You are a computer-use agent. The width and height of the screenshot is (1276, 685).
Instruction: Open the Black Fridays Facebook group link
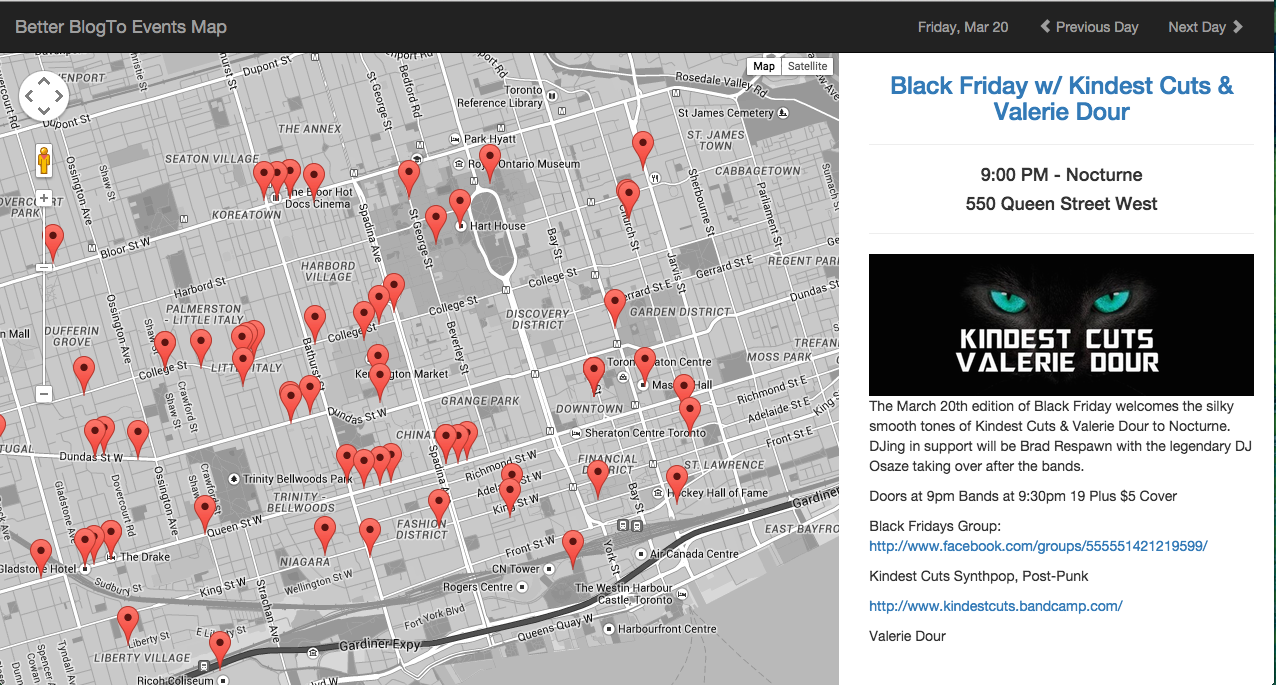(x=1038, y=546)
